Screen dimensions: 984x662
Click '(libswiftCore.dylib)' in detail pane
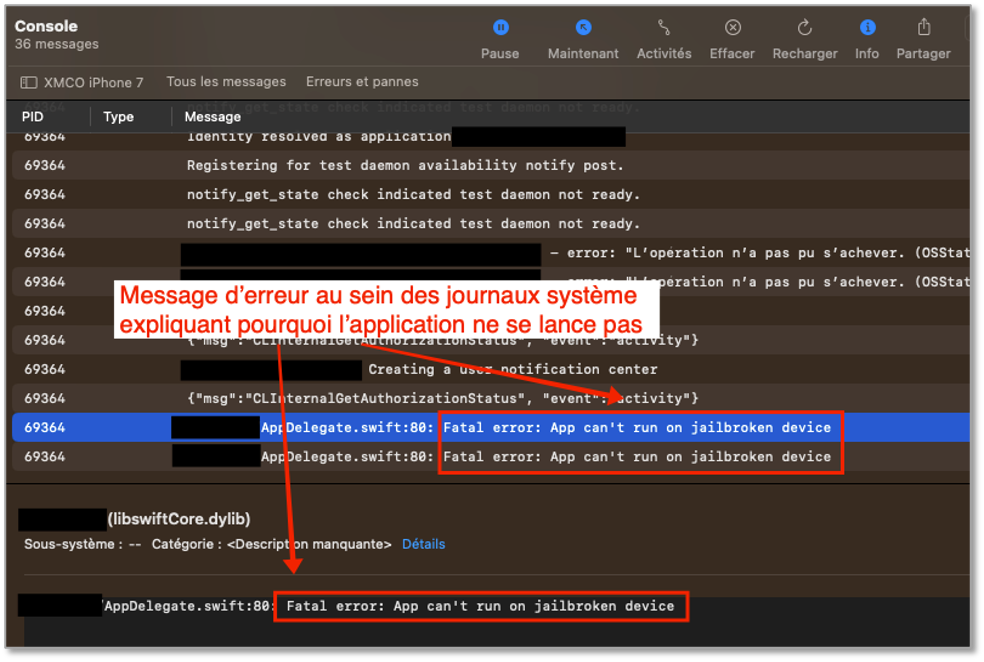(x=179, y=519)
